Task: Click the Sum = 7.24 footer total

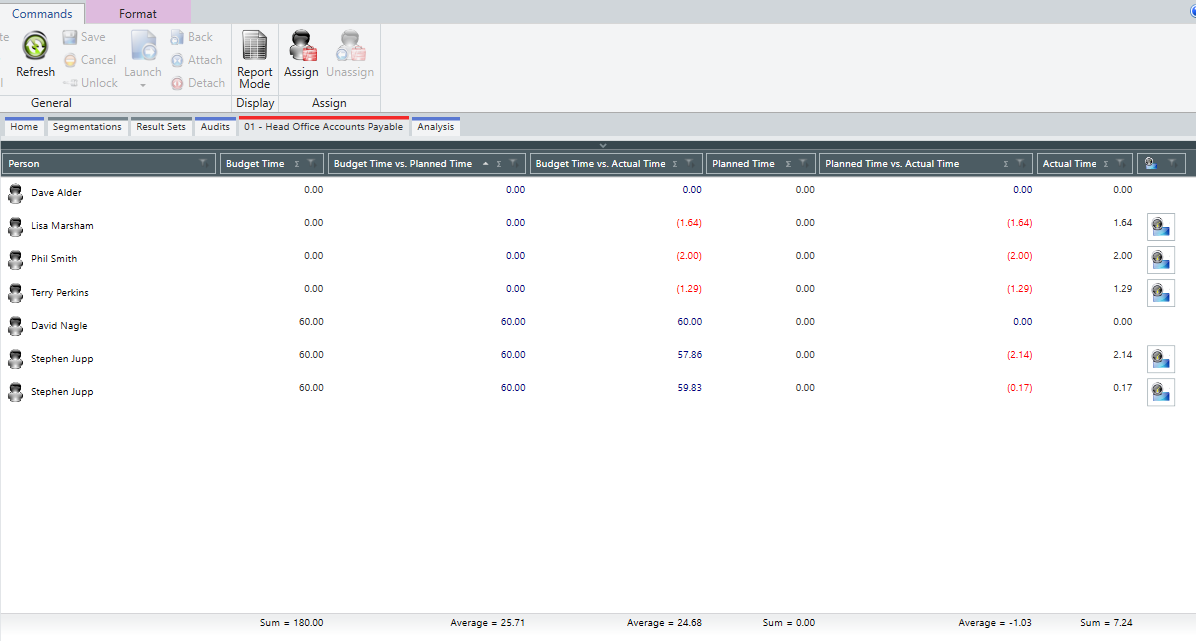Action: [1107, 623]
